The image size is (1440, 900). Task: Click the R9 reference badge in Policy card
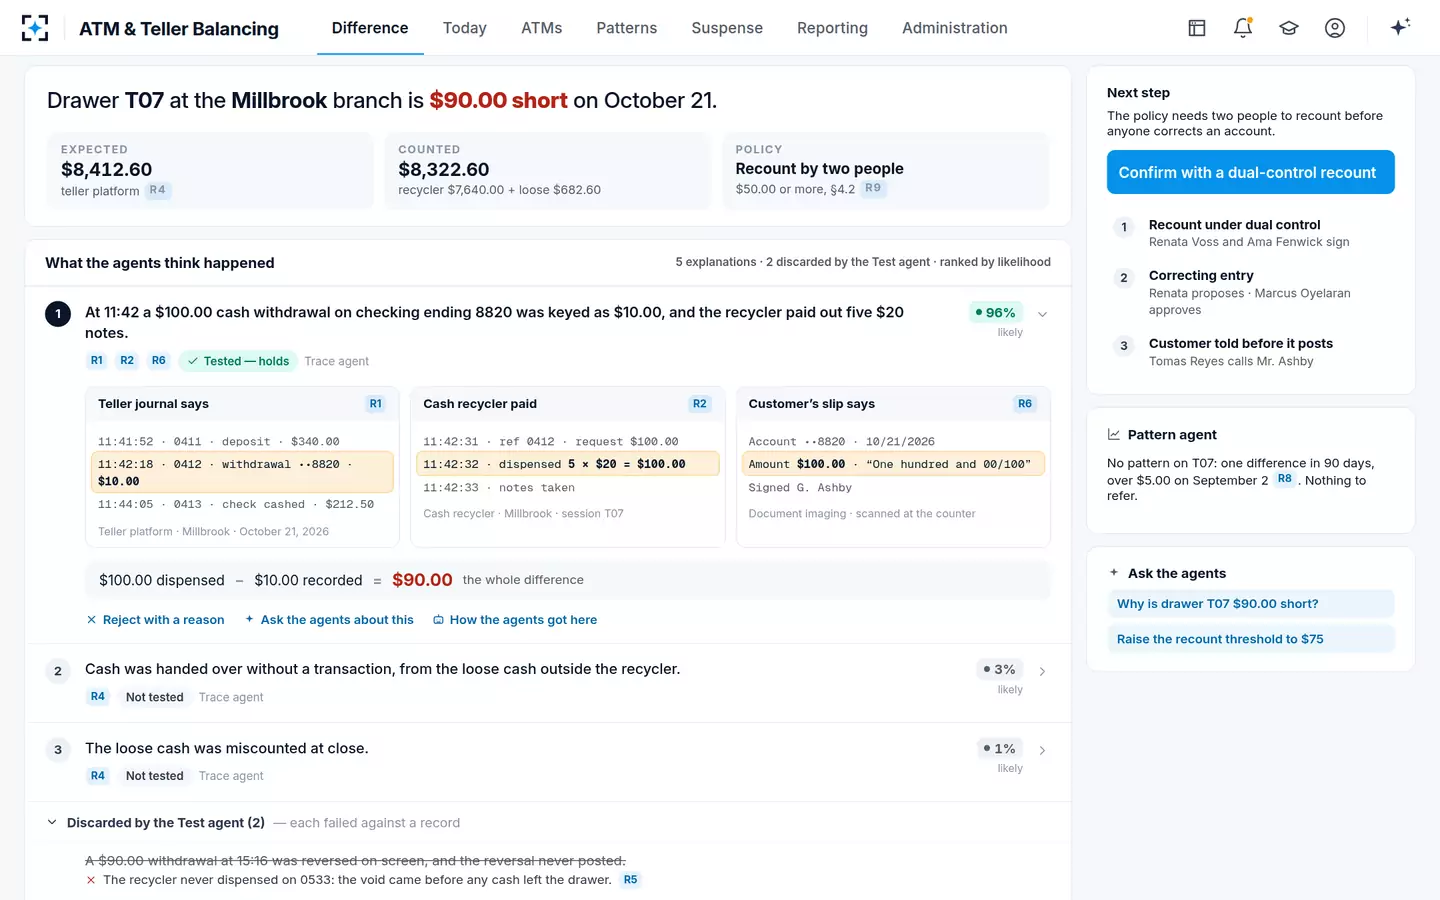pos(873,188)
